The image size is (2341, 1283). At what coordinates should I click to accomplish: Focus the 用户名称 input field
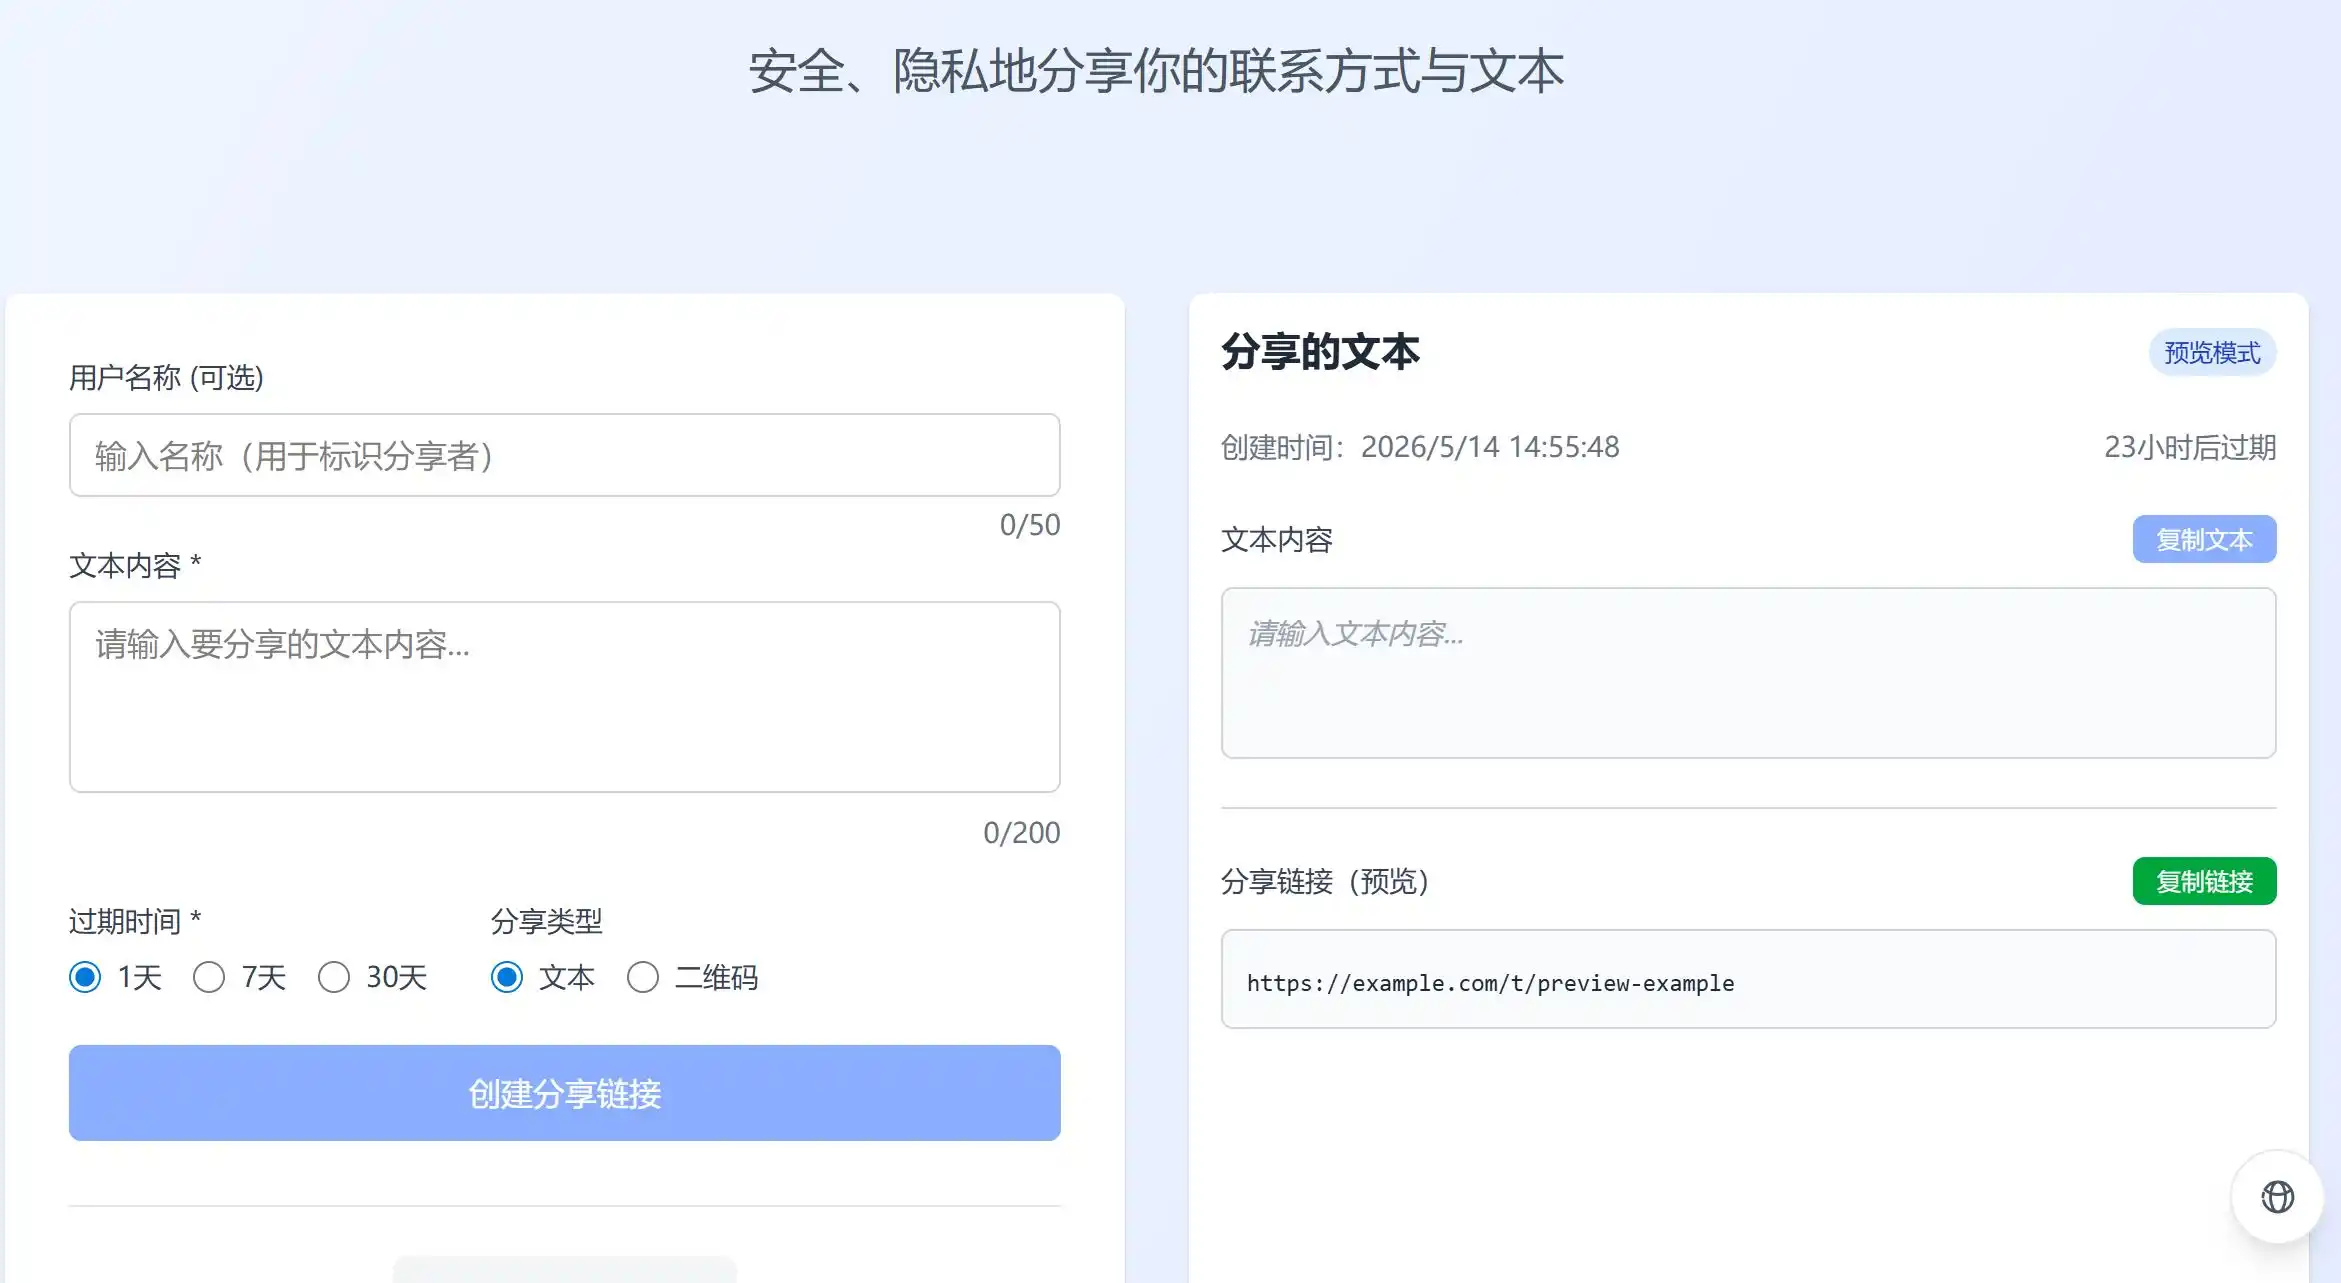coord(564,455)
